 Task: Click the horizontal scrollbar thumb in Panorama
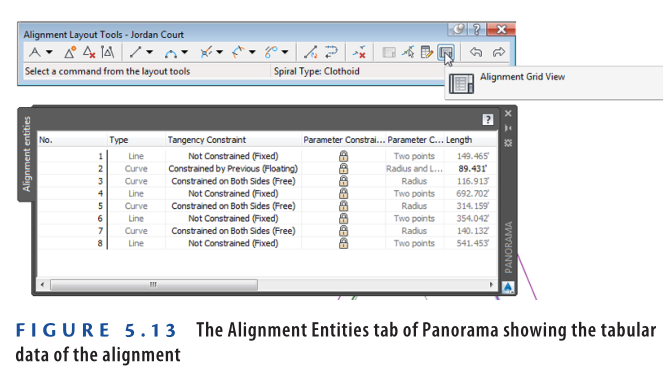pyautogui.click(x=154, y=285)
